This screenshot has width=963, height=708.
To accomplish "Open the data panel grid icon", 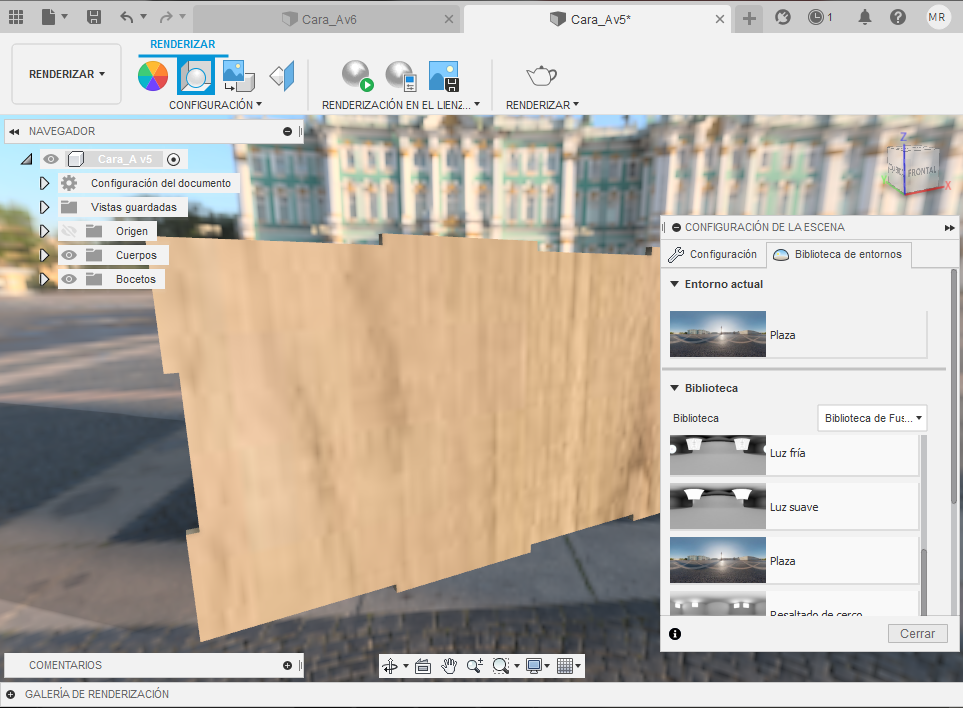I will [x=16, y=17].
